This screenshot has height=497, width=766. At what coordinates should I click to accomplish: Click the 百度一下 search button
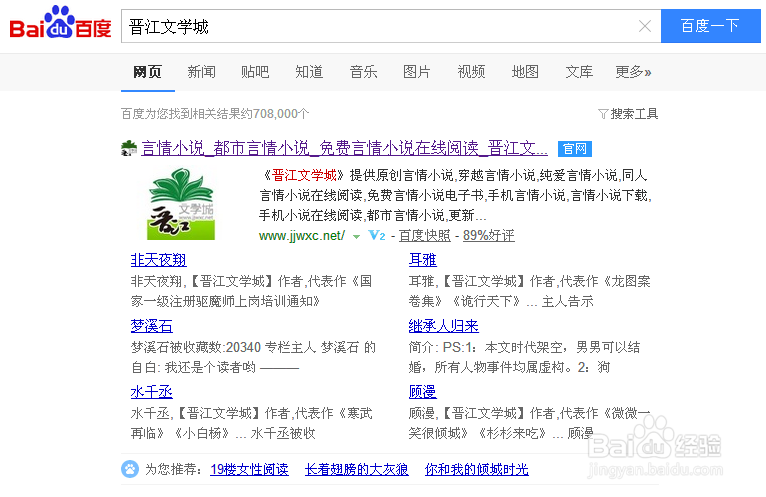[710, 26]
